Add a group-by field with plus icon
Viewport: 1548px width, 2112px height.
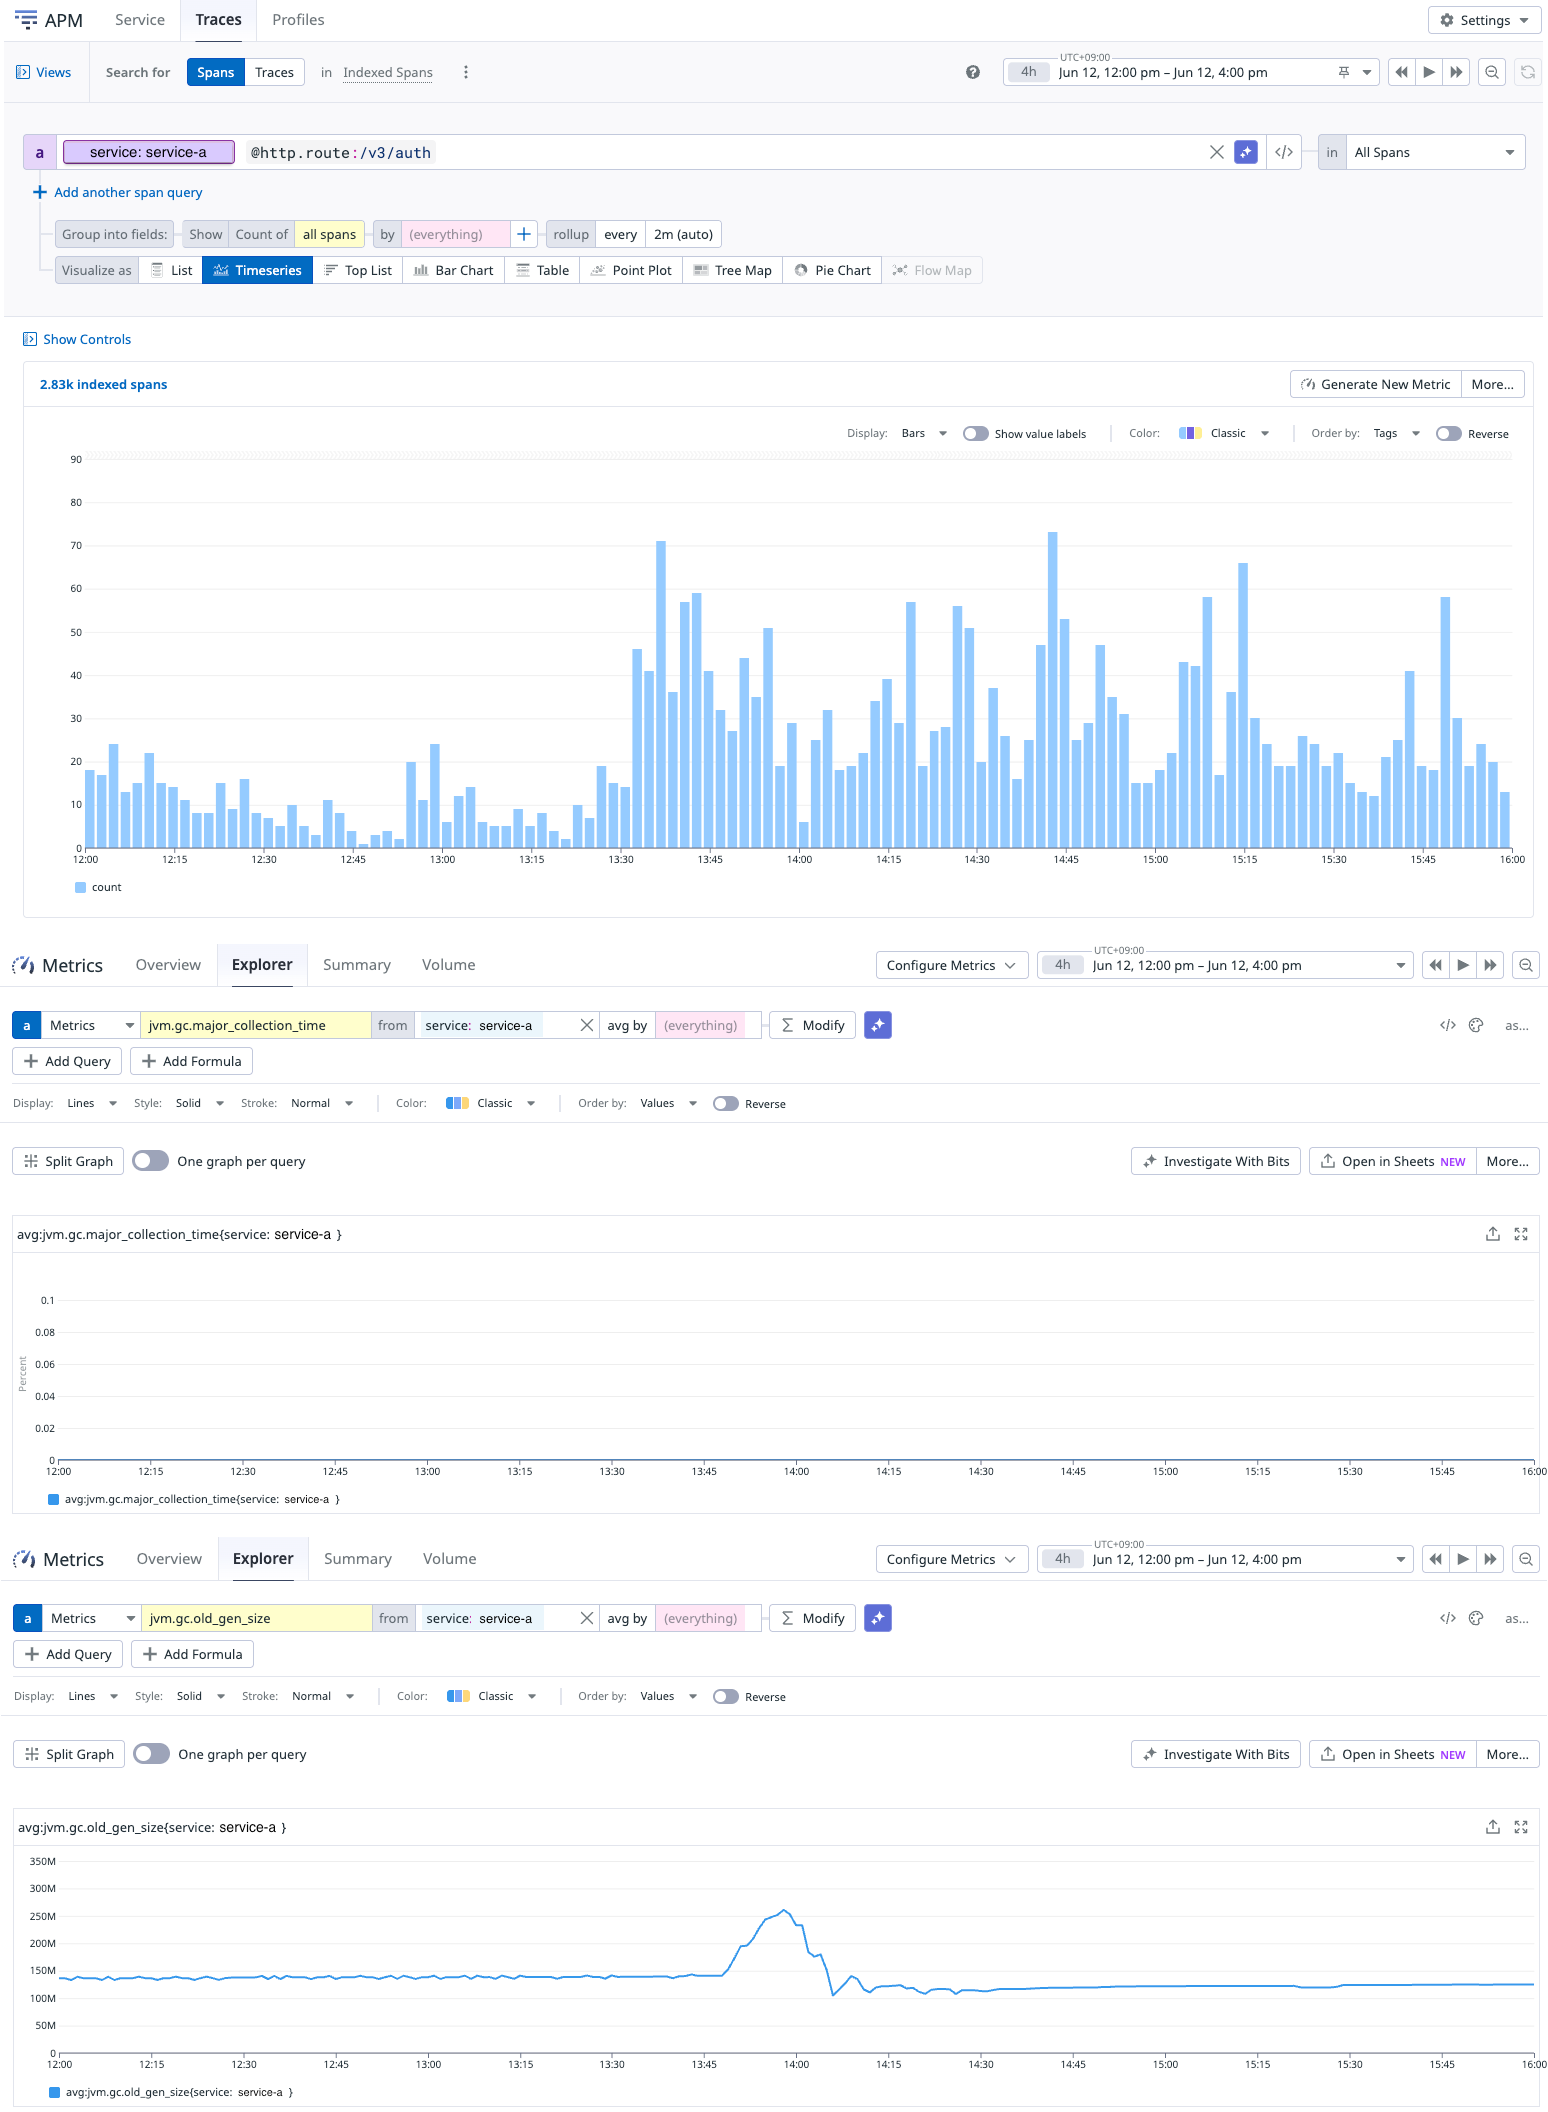click(x=524, y=234)
